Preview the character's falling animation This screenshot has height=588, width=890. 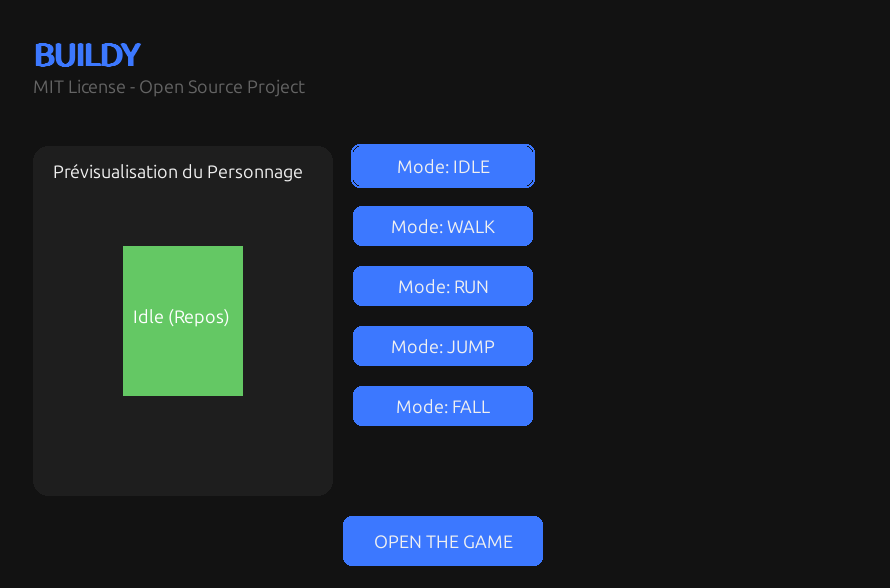pos(443,406)
